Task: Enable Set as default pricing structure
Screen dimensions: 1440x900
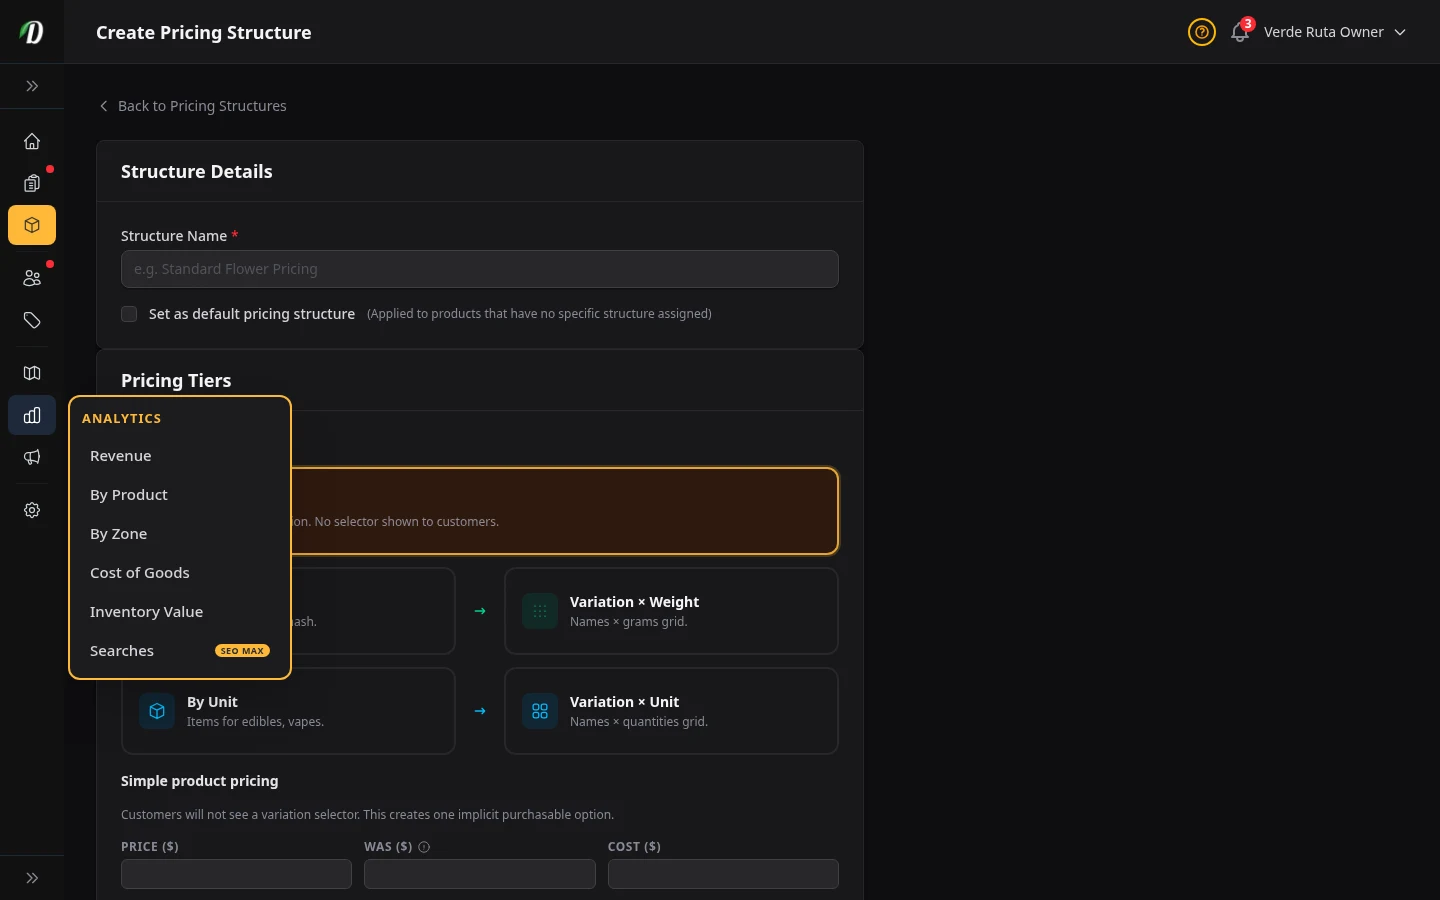Action: coord(129,314)
